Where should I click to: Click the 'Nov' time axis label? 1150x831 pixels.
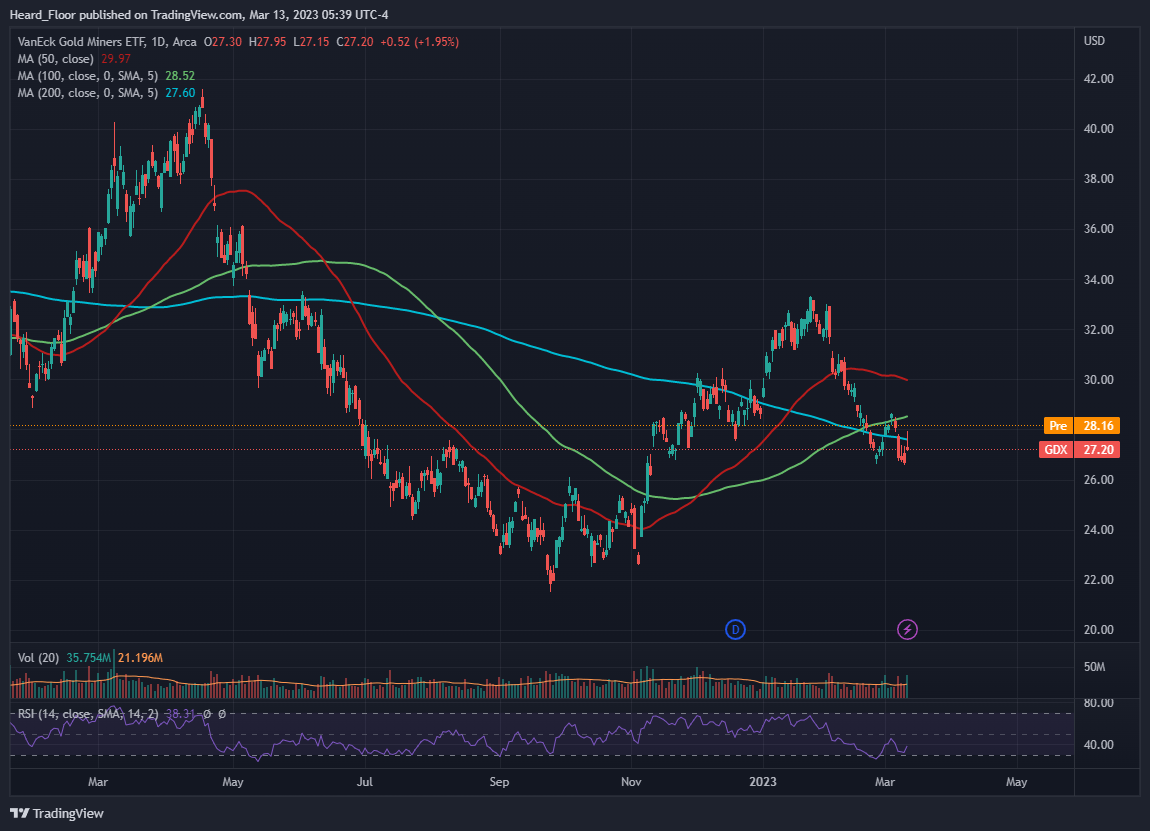631,782
